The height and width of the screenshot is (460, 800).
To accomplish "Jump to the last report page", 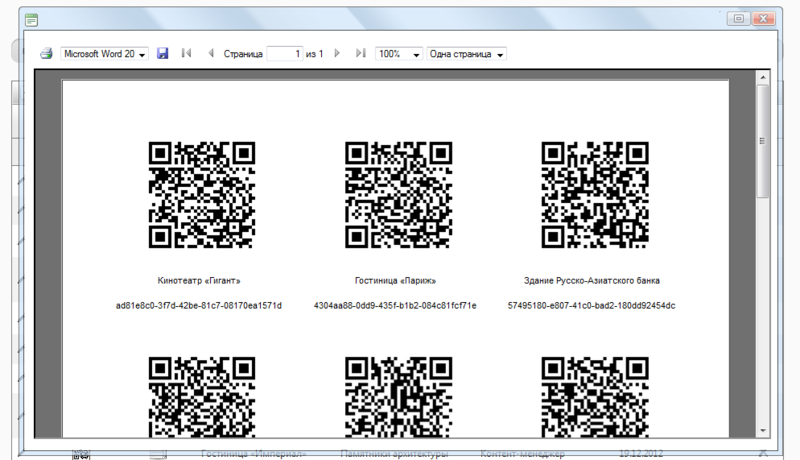I will pyautogui.click(x=361, y=53).
